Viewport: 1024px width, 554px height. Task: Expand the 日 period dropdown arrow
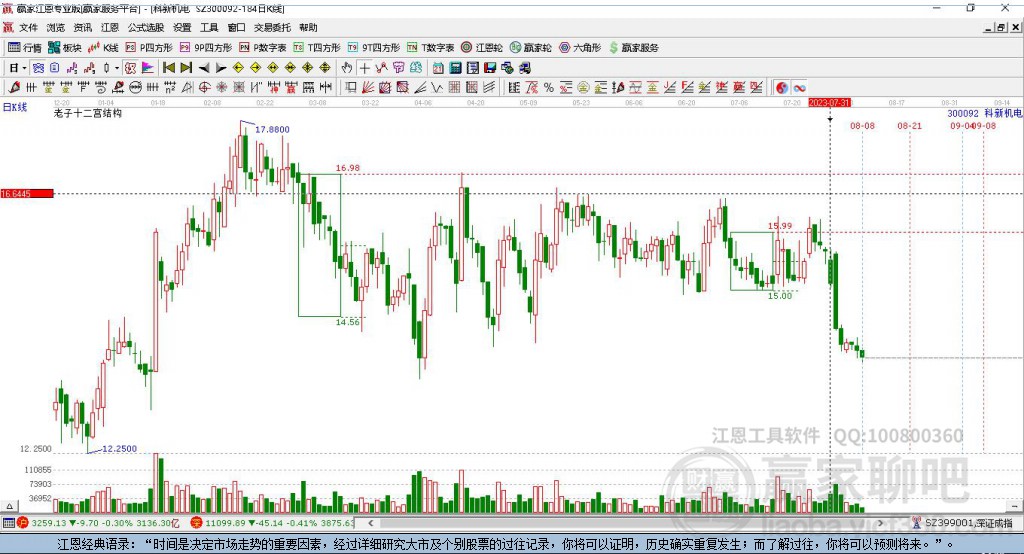tap(24, 68)
